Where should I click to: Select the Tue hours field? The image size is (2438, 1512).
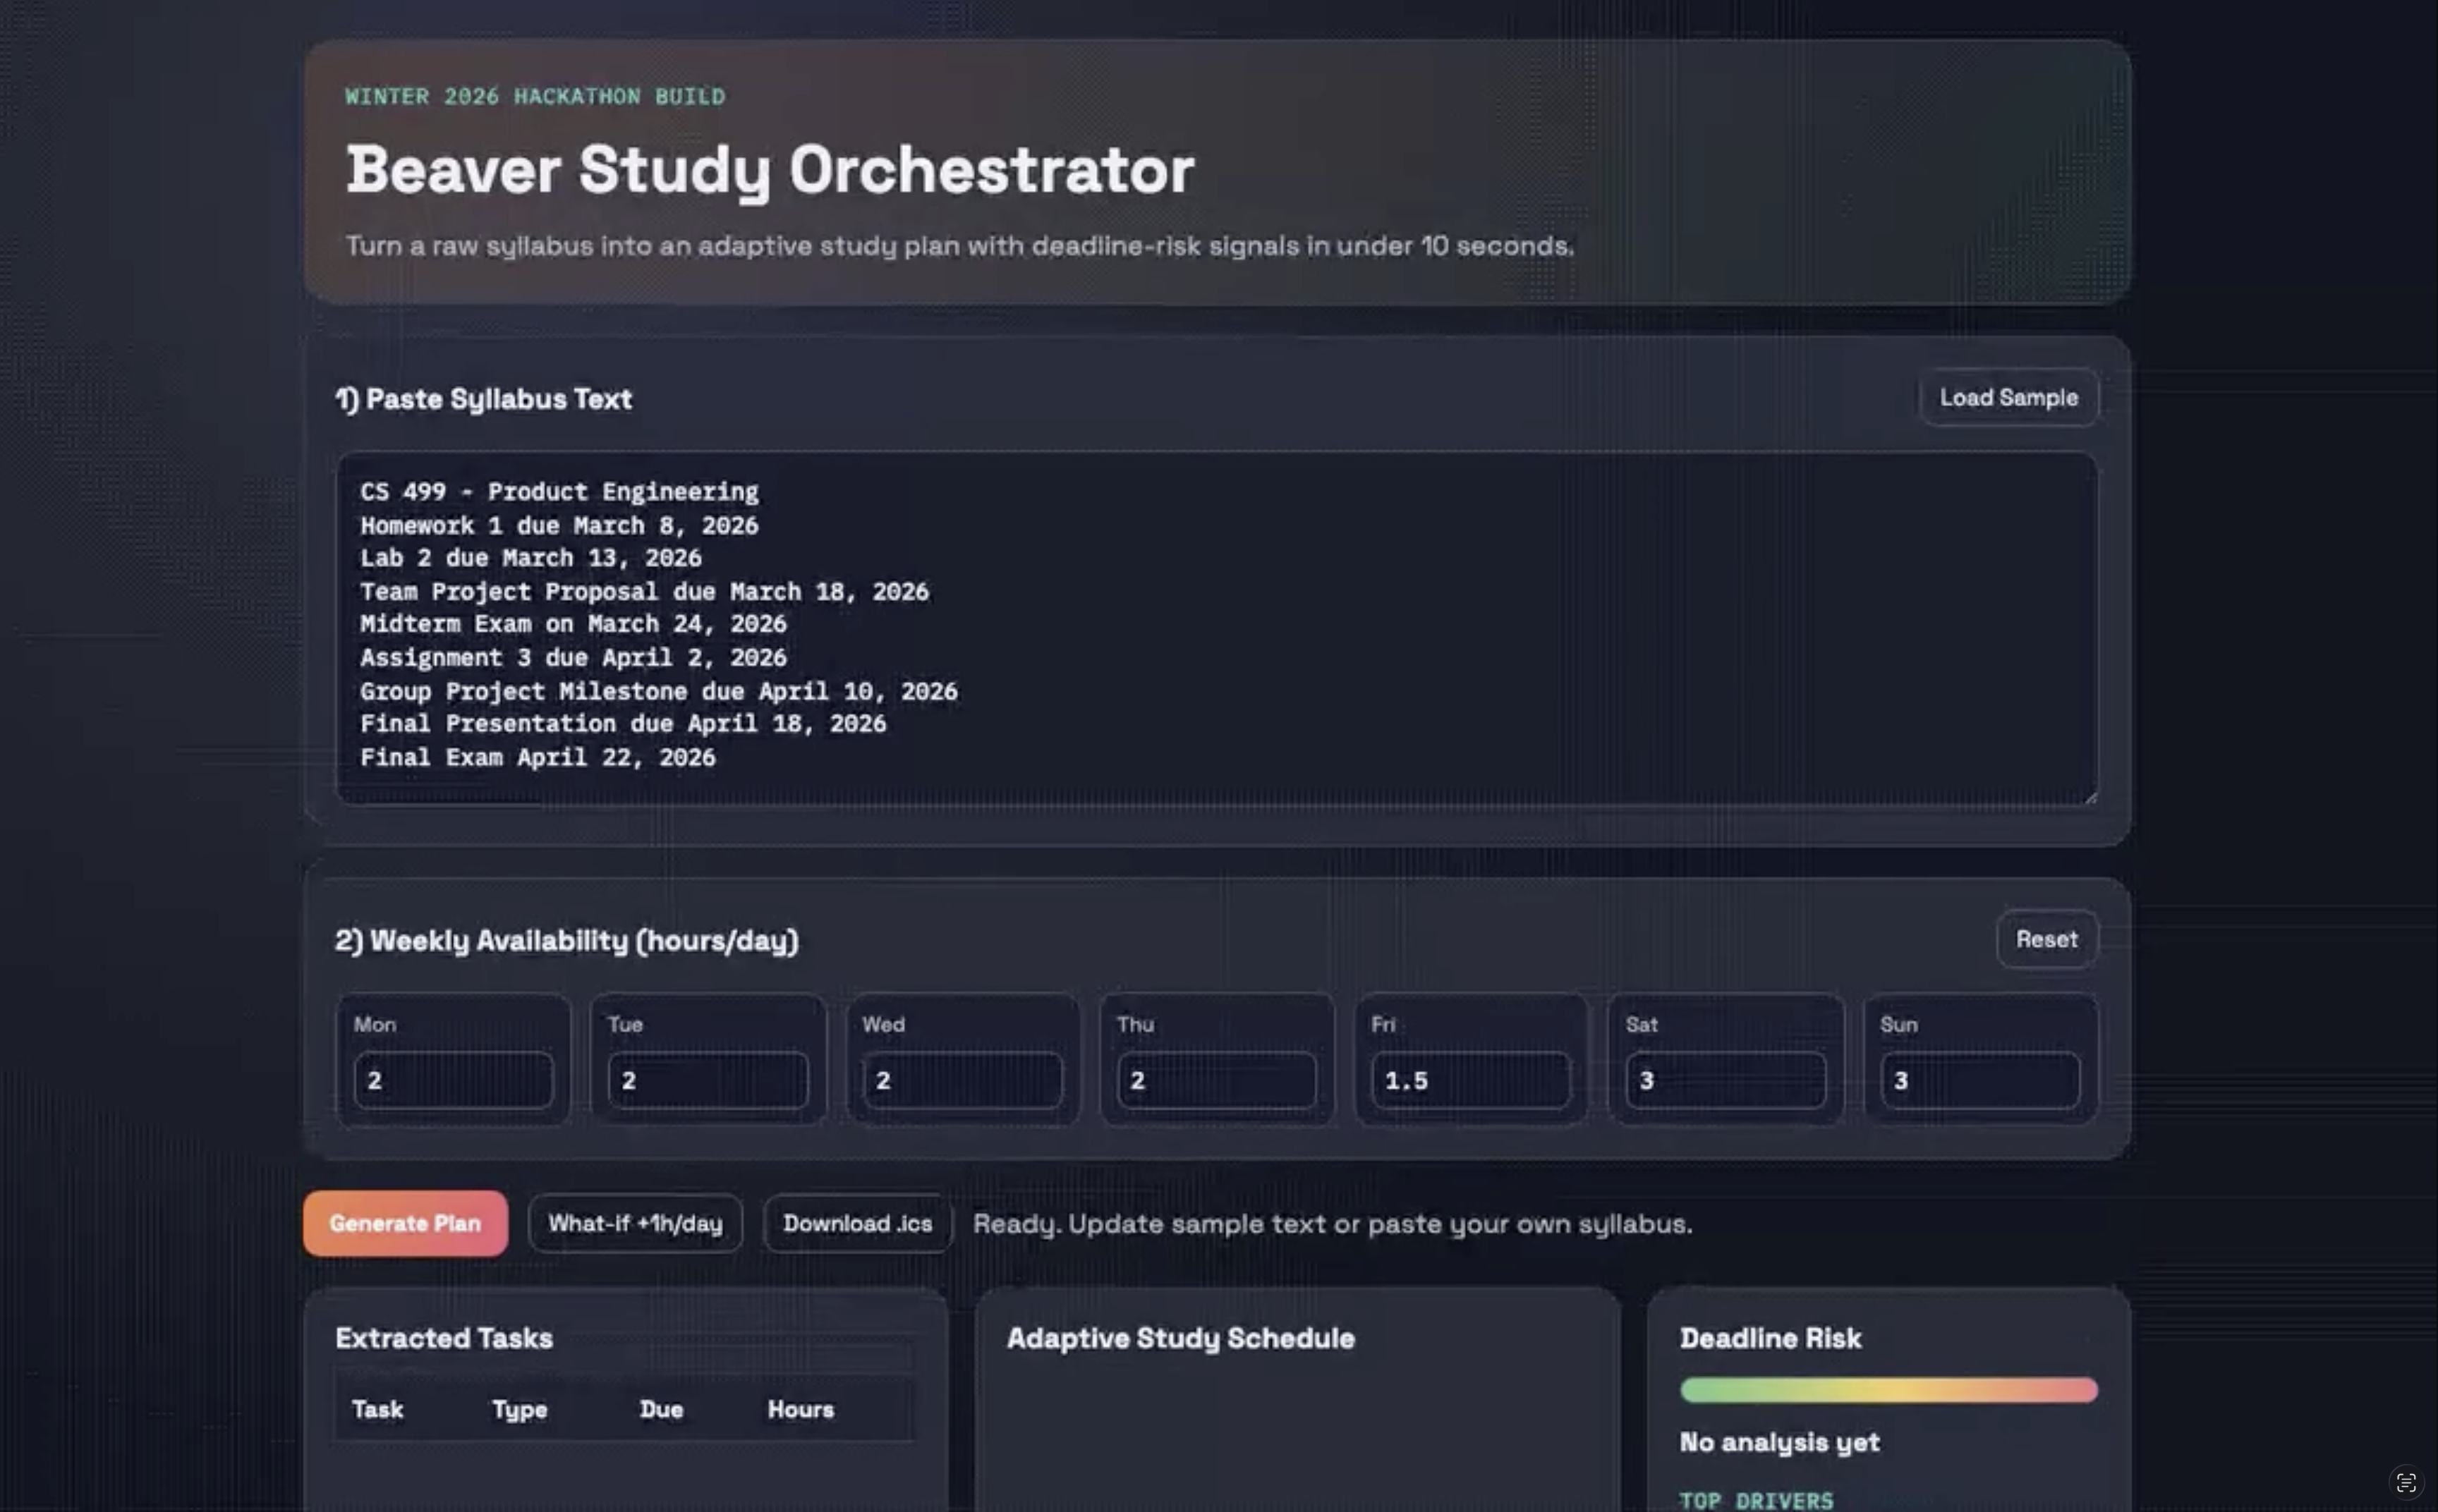(708, 1080)
